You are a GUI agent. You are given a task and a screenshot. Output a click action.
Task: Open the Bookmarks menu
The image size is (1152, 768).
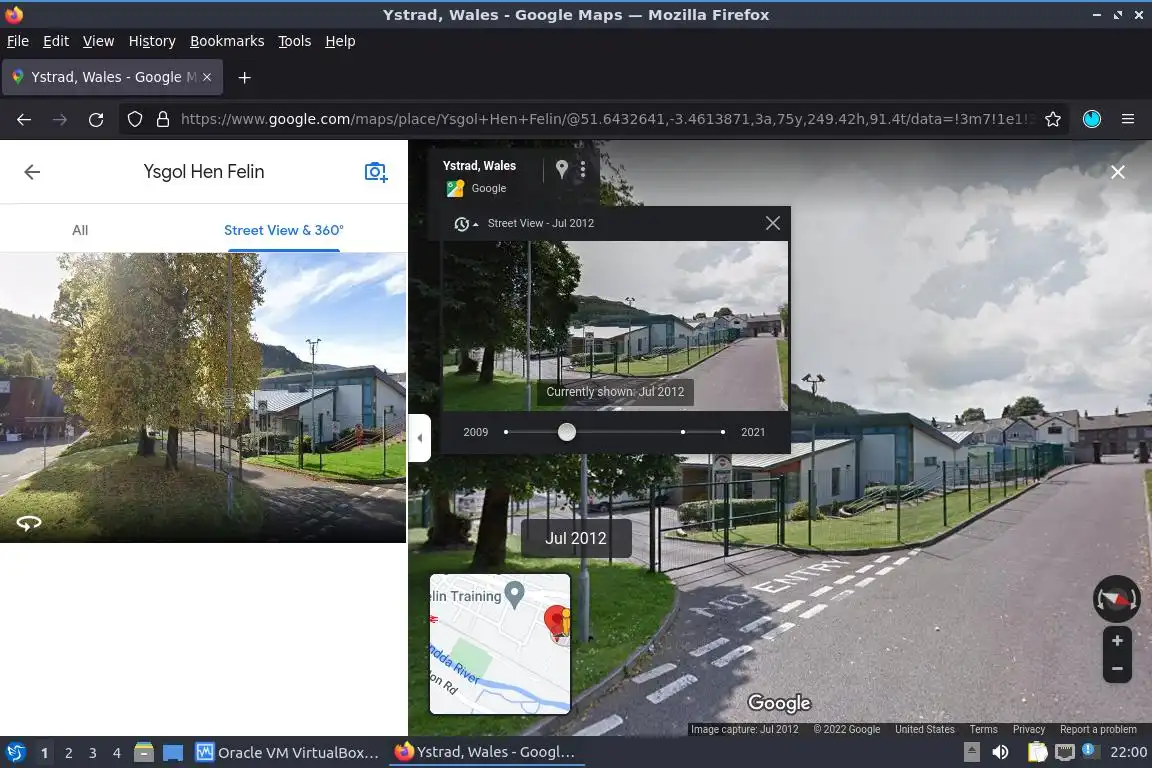[227, 41]
